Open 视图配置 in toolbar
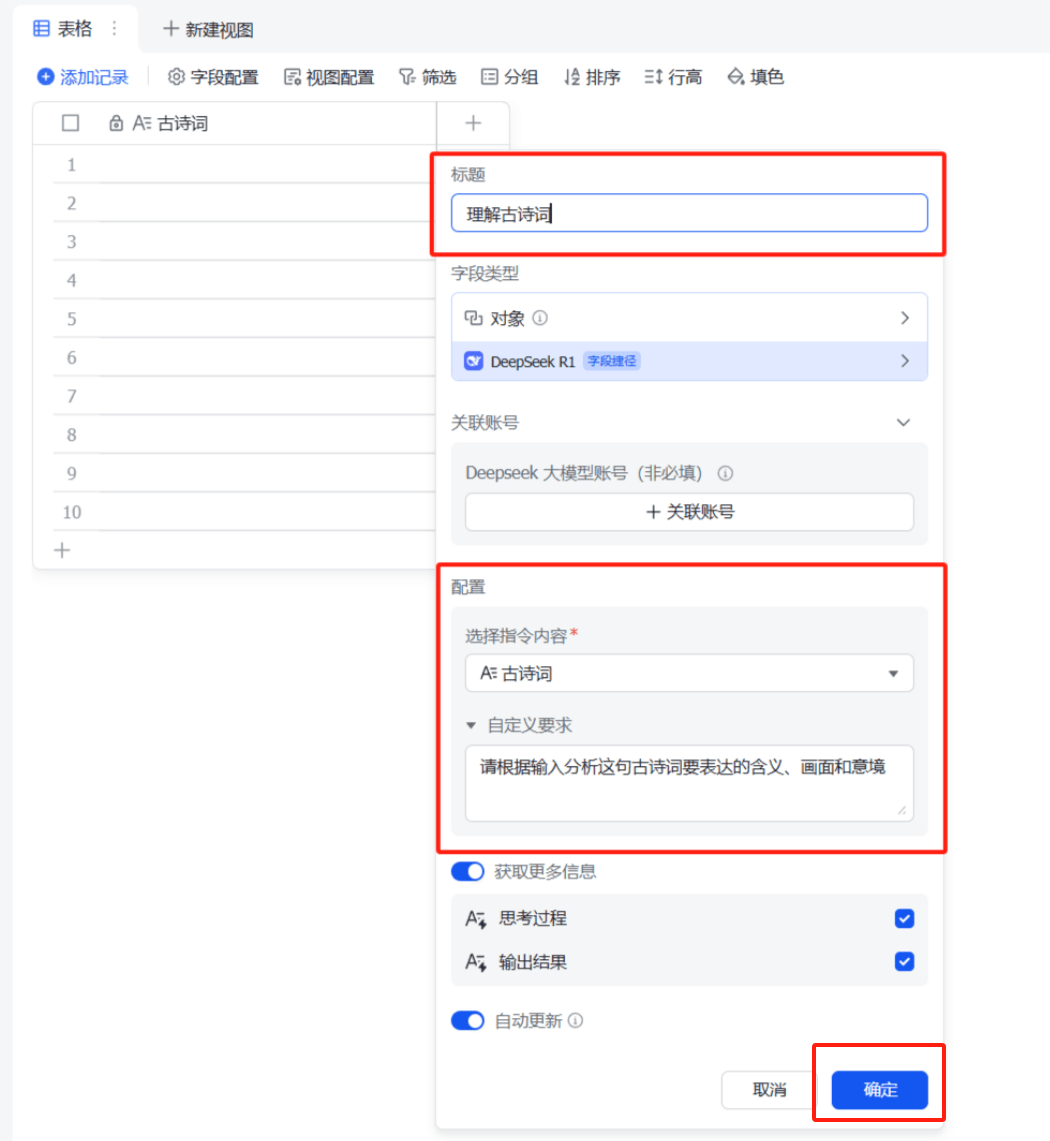This screenshot has height=1141, width=1050. pos(329,77)
